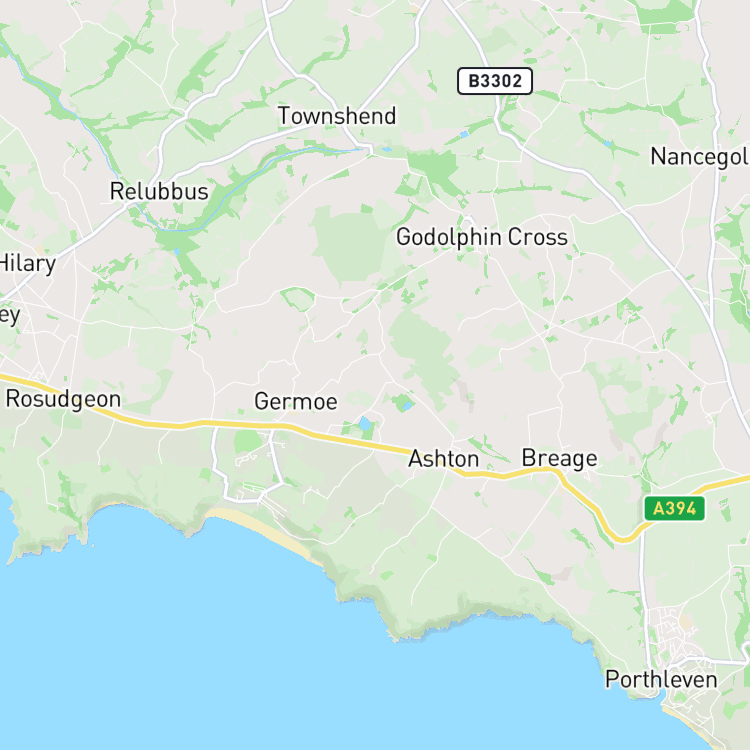Click the partially visible Hilary label
Viewport: 750px width, 750px height.
point(28,264)
